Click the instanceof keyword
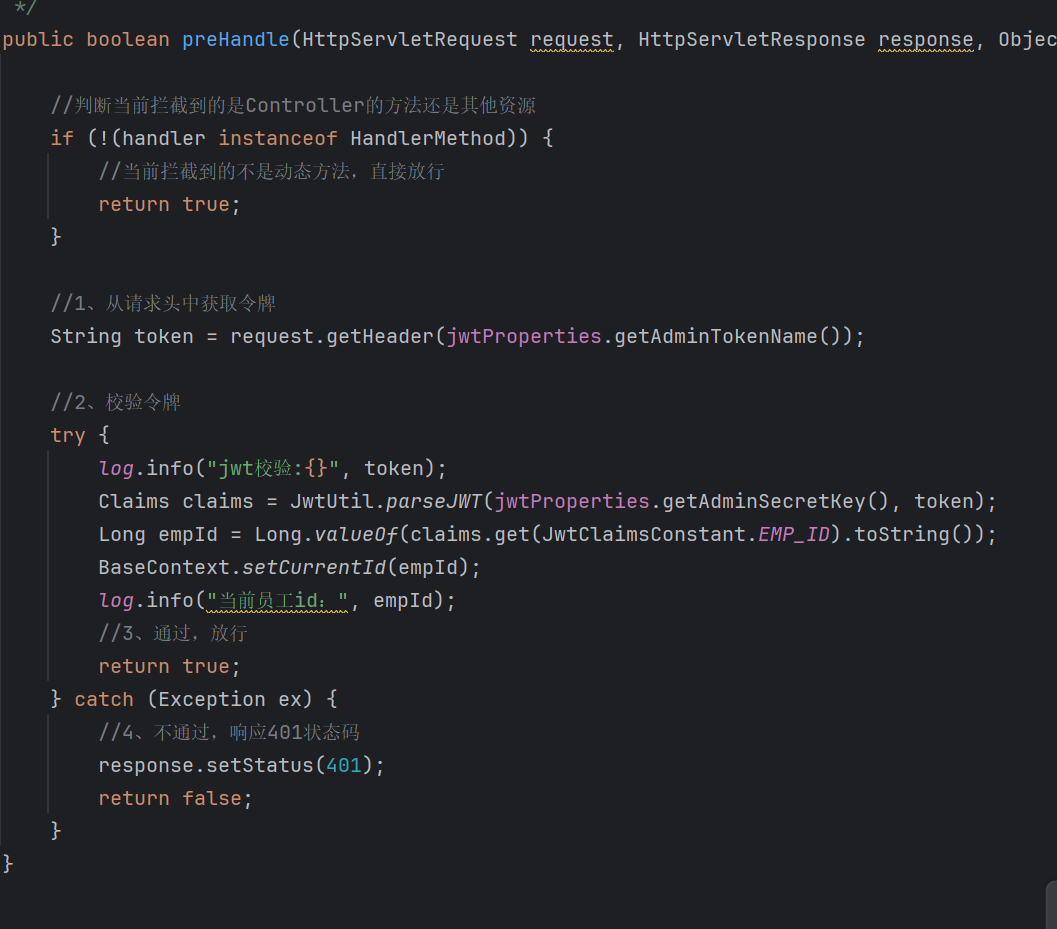Viewport: 1057px width, 929px height. [x=278, y=138]
